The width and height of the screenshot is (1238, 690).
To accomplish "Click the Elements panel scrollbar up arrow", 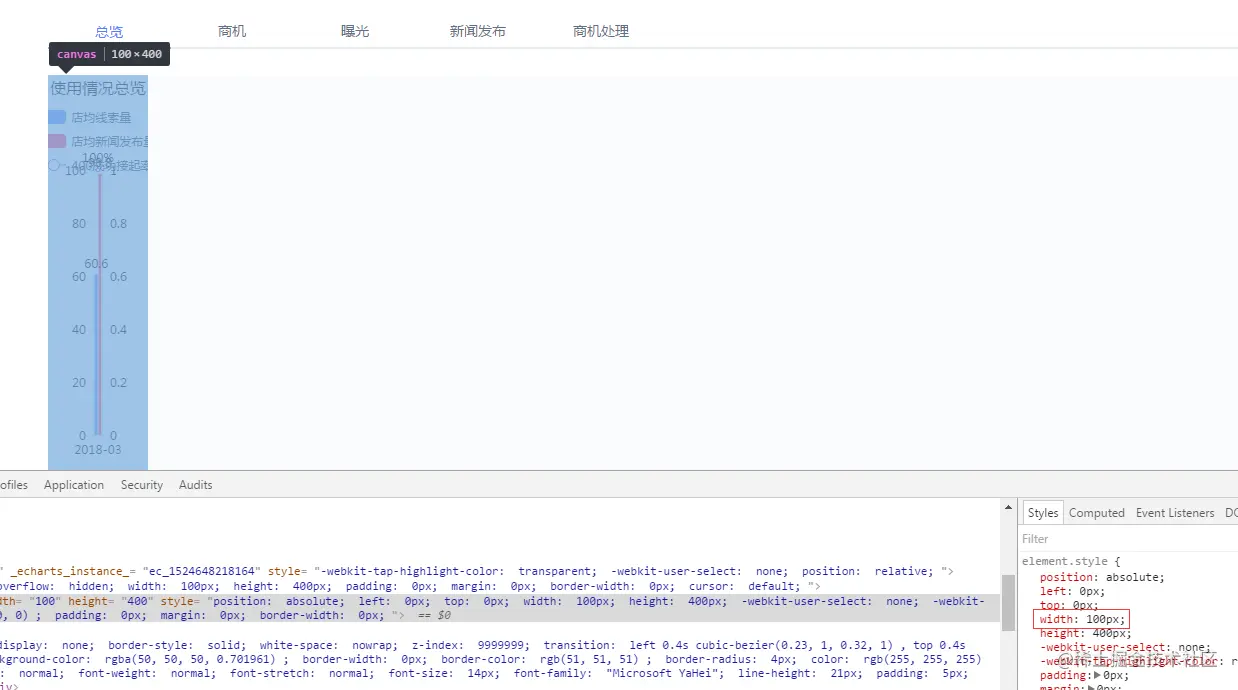I will coord(1008,509).
